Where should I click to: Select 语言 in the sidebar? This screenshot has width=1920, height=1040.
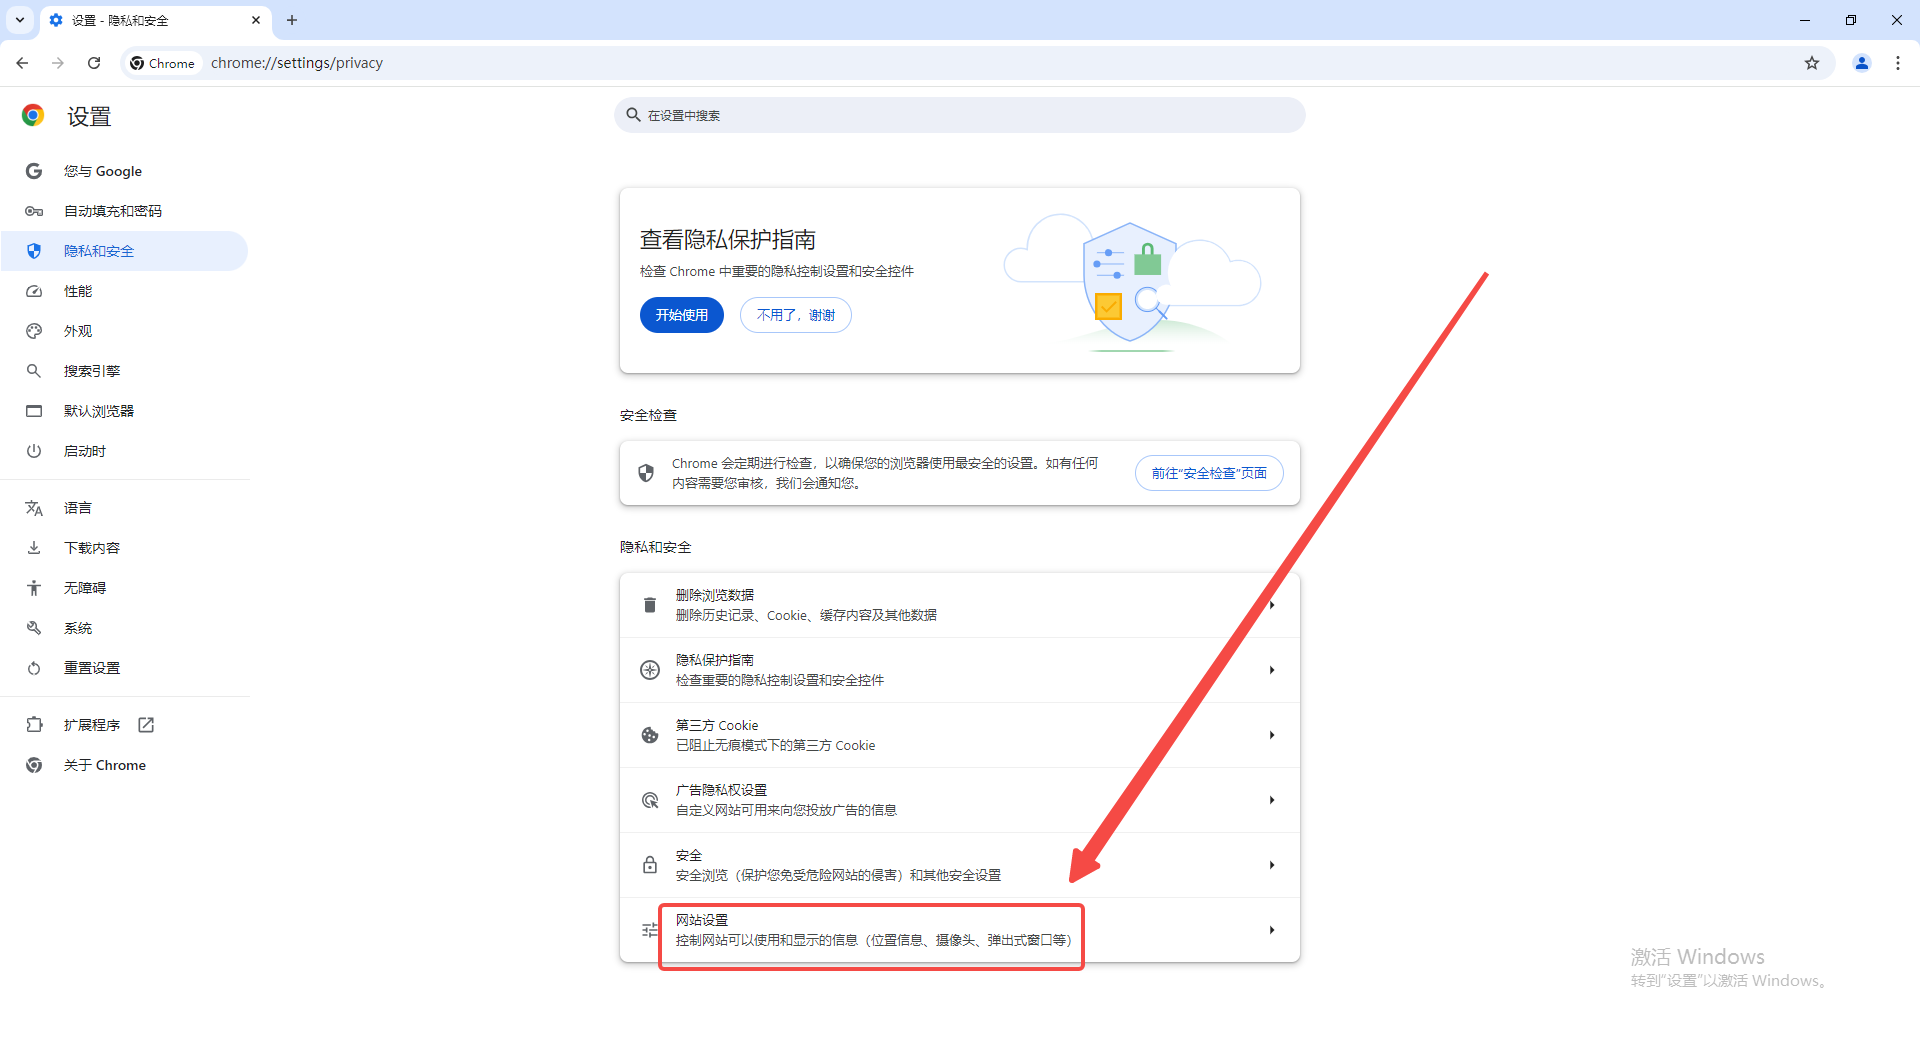click(124, 508)
